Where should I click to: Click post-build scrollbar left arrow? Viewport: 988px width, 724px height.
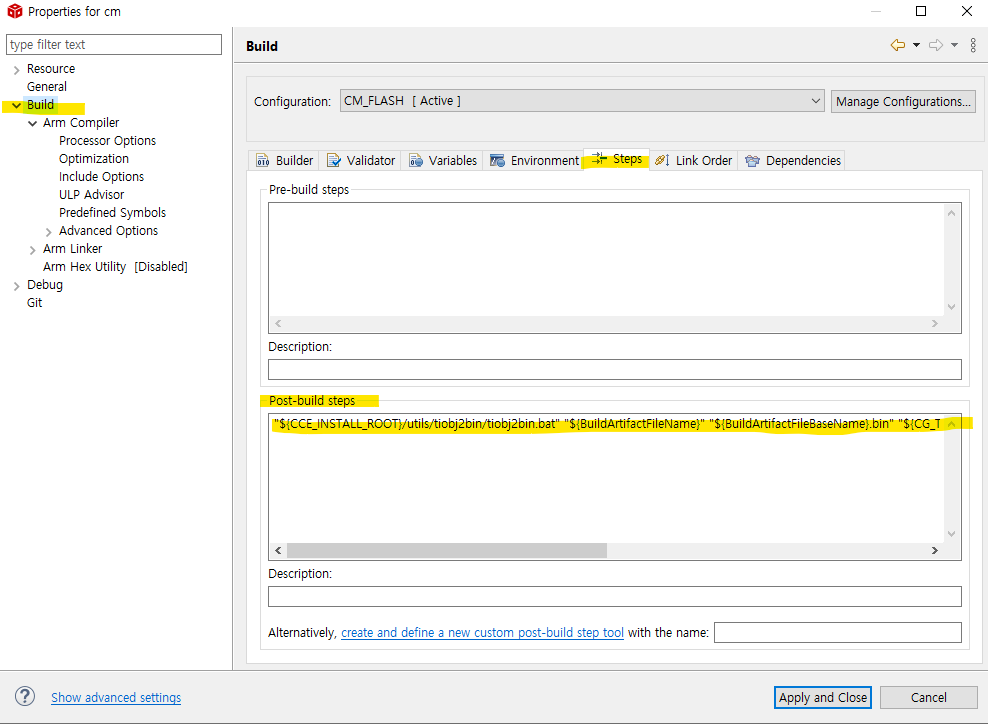[278, 551]
